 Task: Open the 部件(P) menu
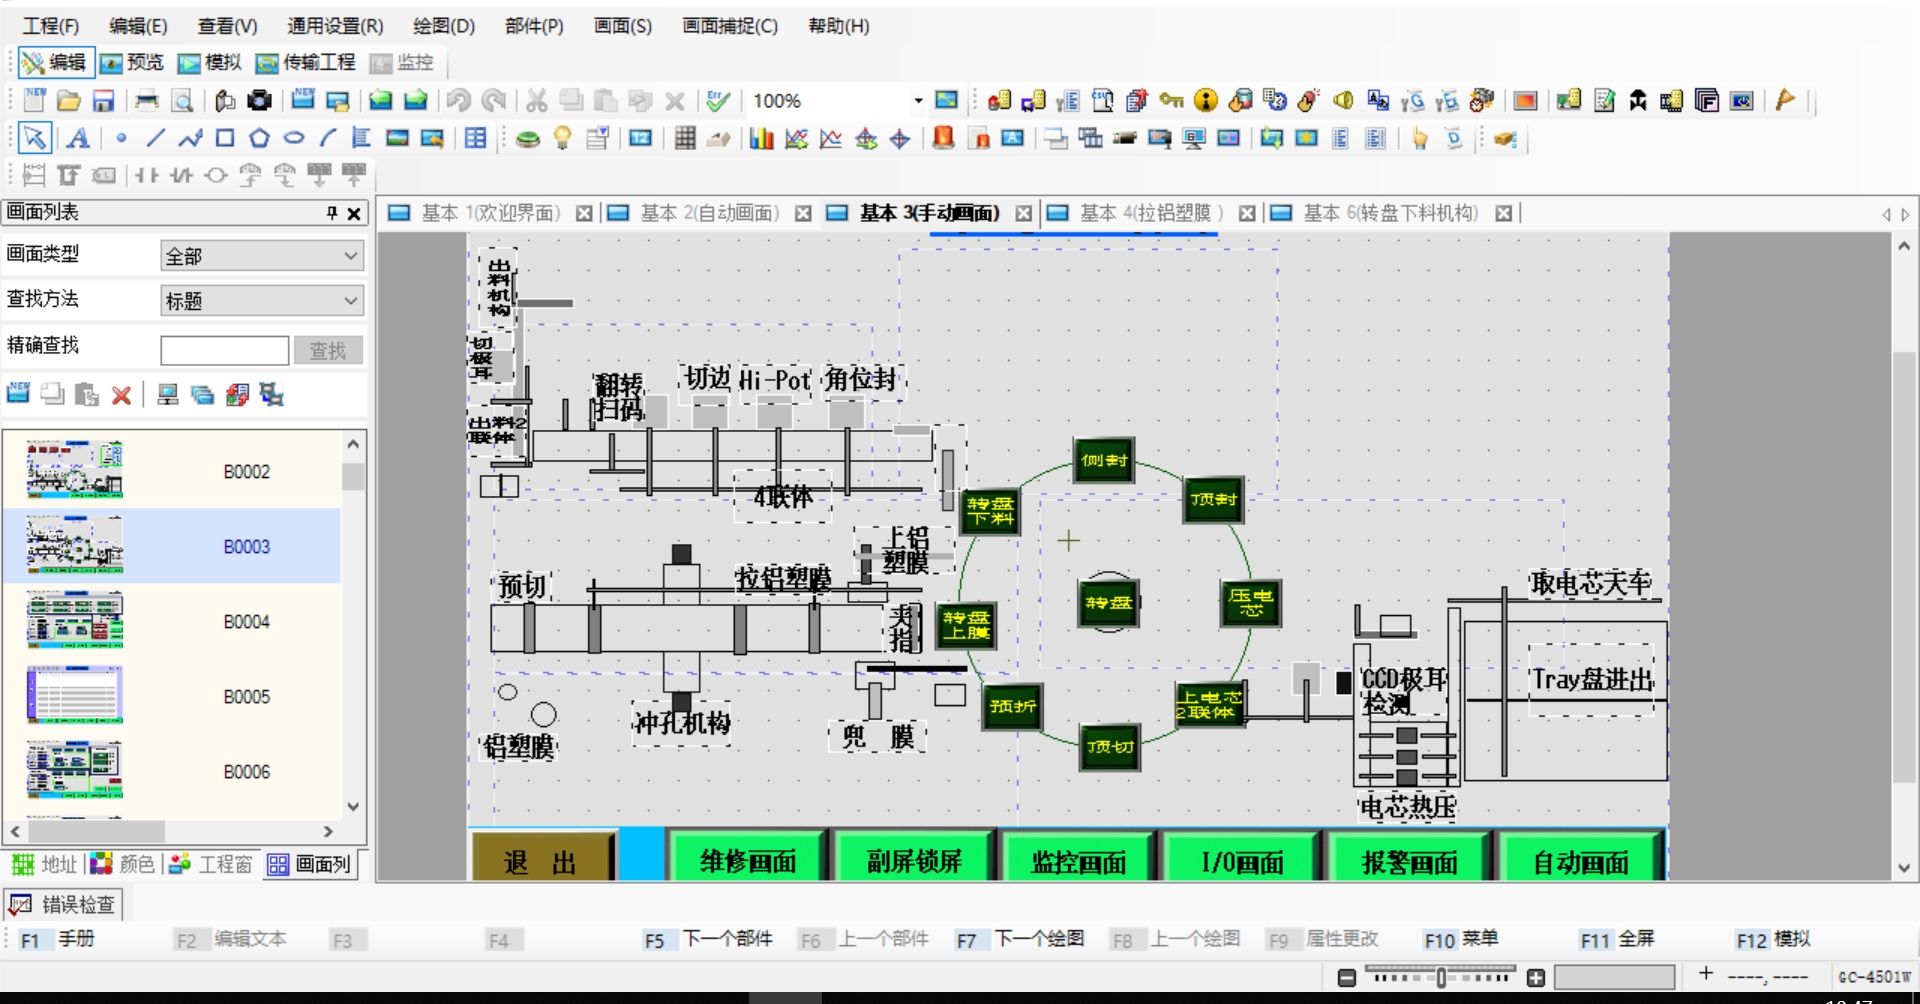(x=534, y=26)
